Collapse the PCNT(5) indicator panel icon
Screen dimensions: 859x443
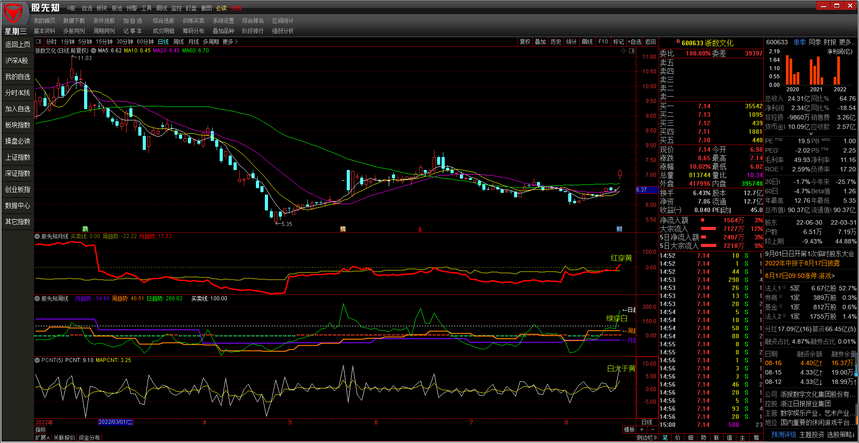click(x=38, y=360)
